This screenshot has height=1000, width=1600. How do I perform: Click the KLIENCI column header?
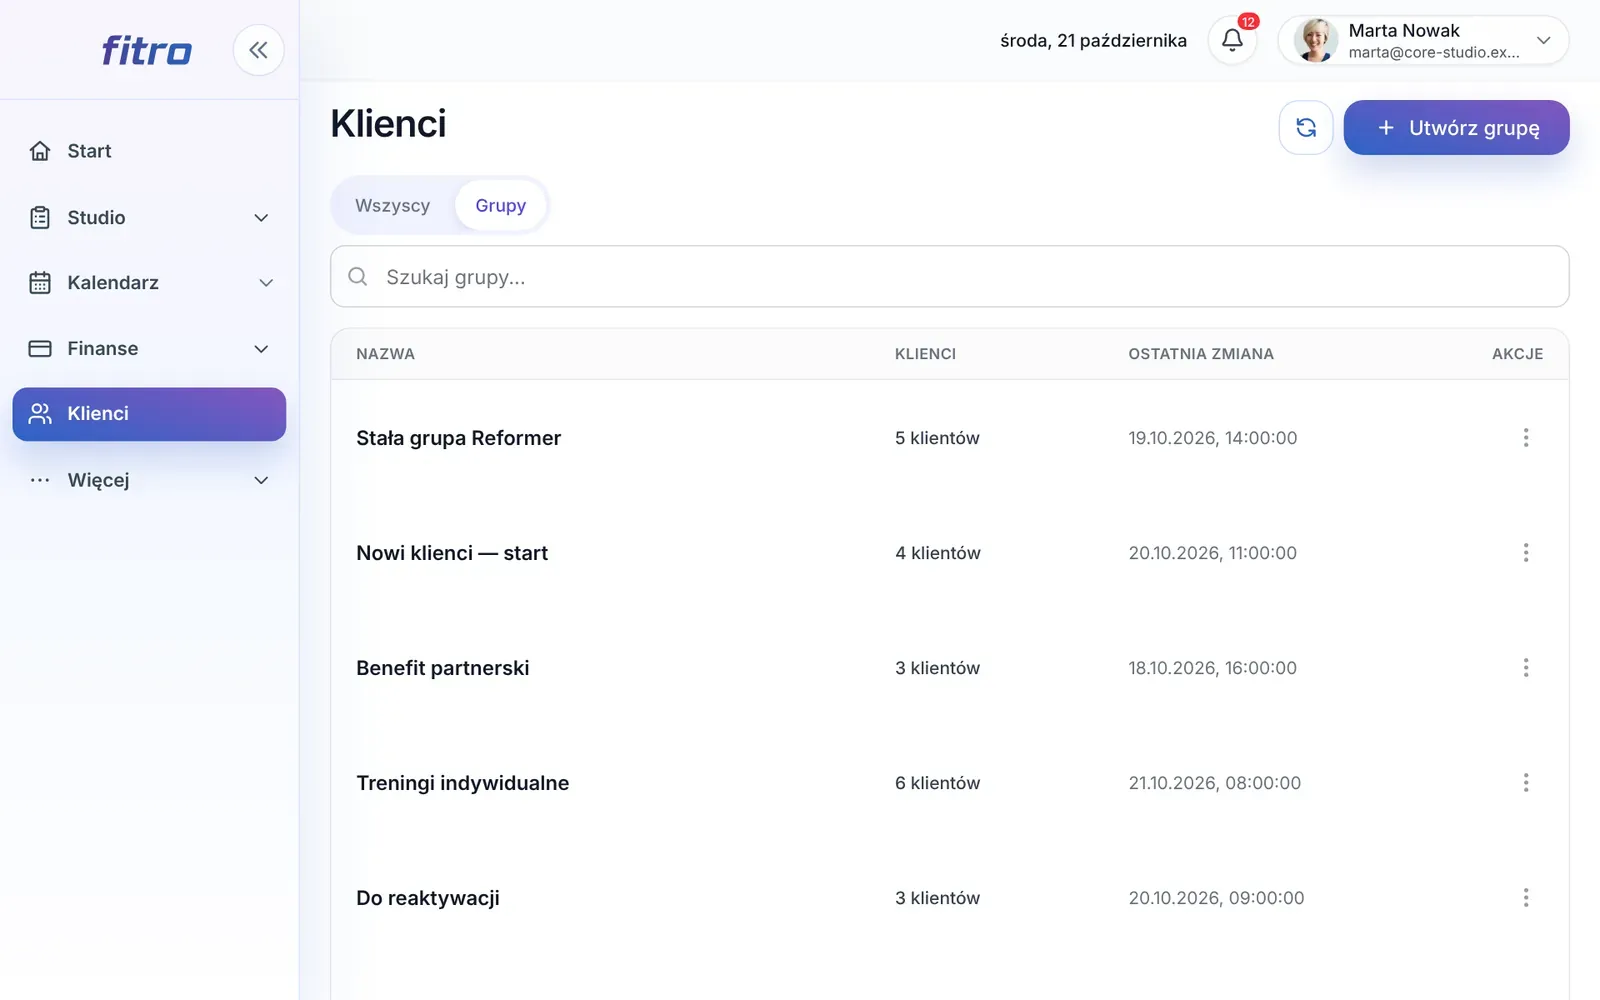click(x=925, y=354)
